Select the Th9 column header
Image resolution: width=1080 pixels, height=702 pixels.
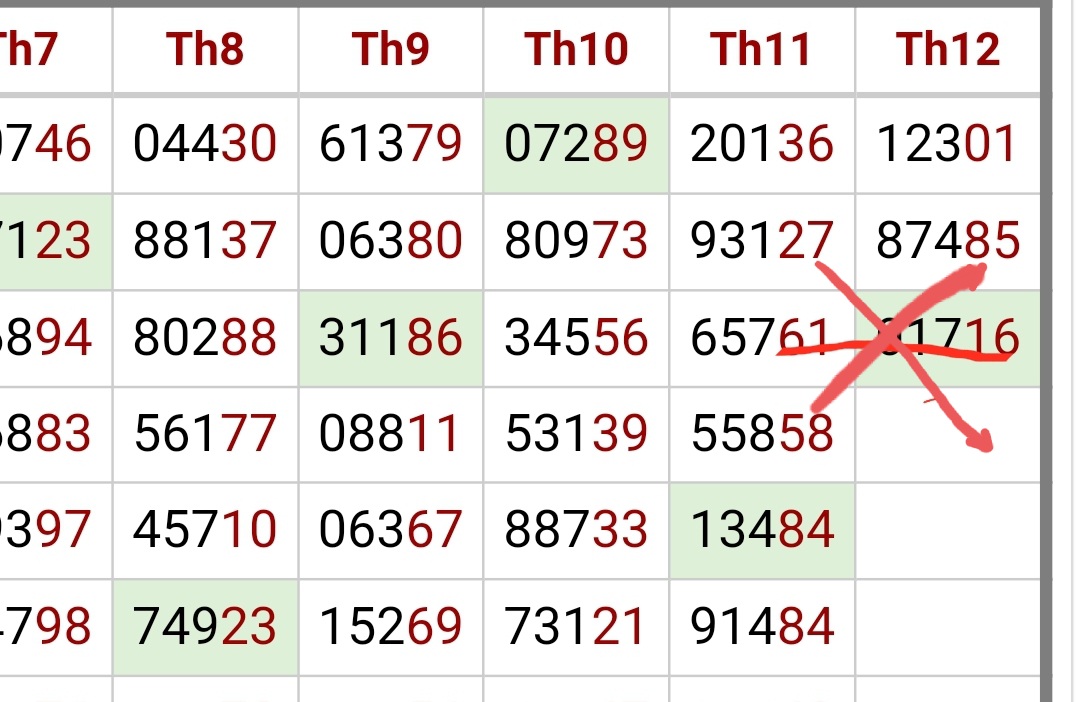(391, 48)
